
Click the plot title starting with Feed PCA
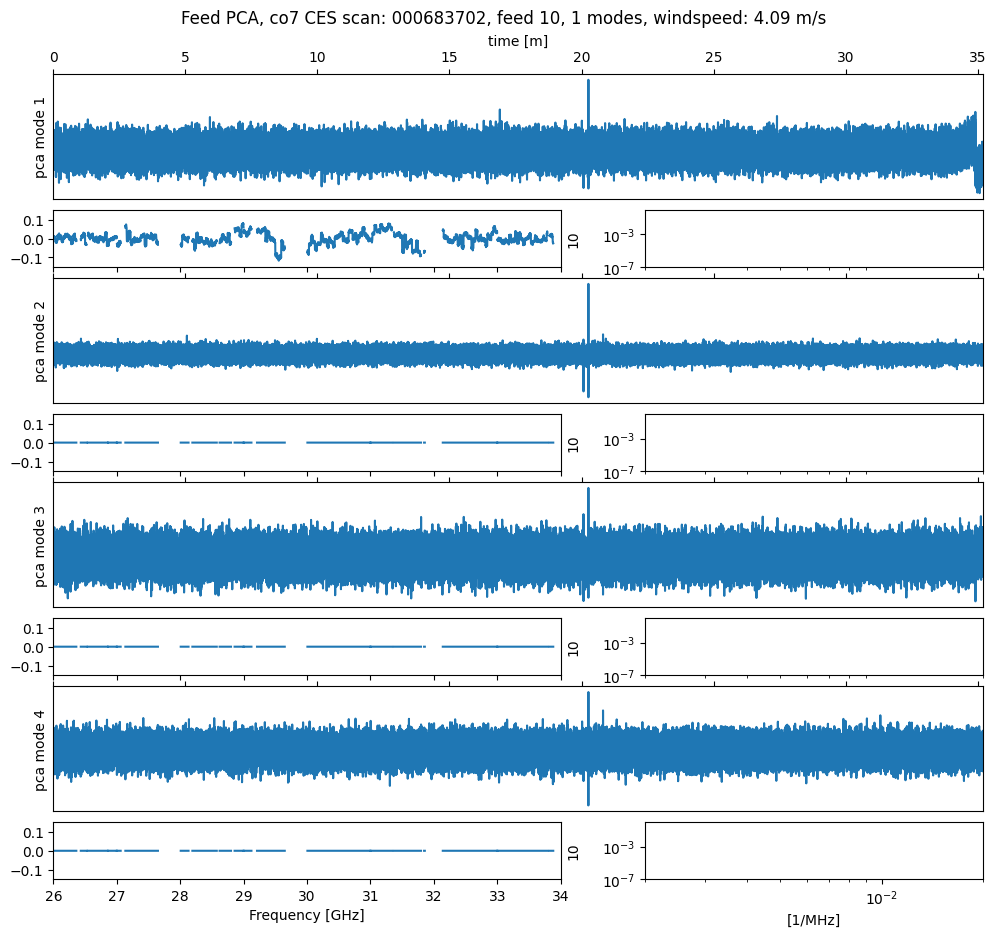point(503,19)
